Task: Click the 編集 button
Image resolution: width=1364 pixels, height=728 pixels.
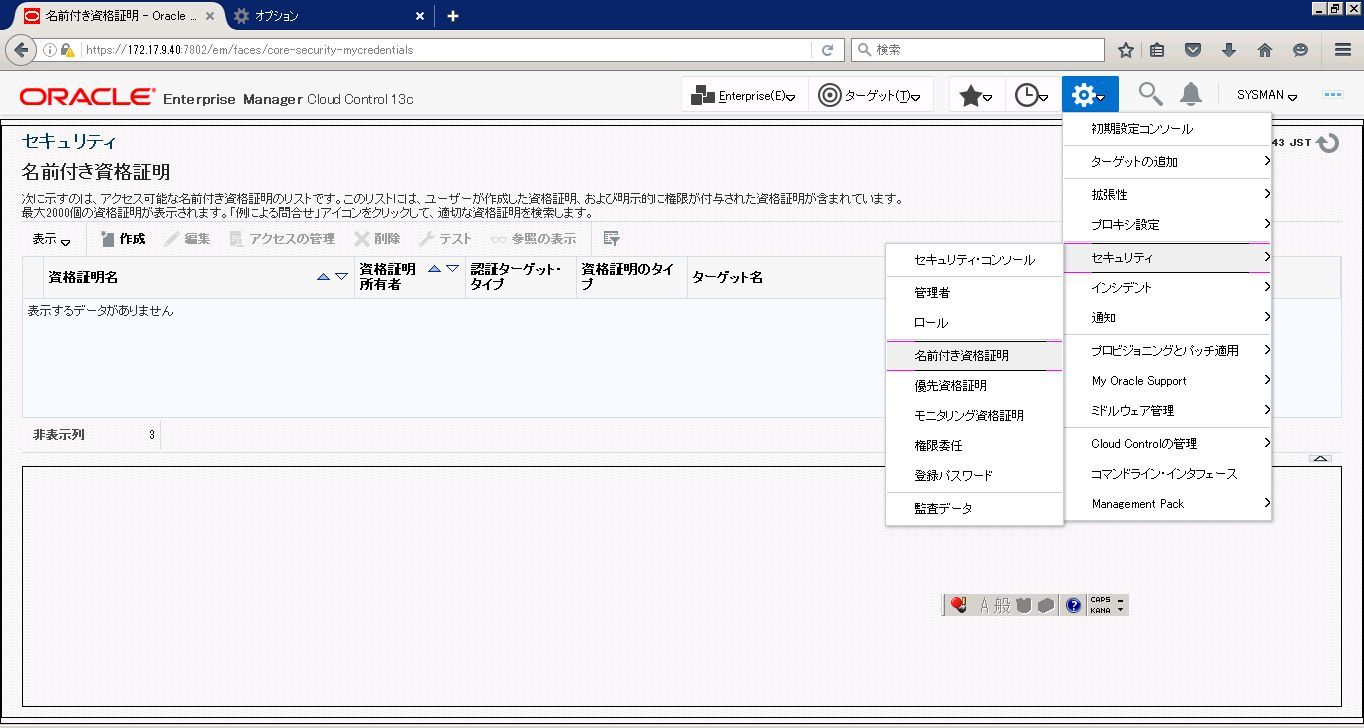Action: [x=187, y=239]
